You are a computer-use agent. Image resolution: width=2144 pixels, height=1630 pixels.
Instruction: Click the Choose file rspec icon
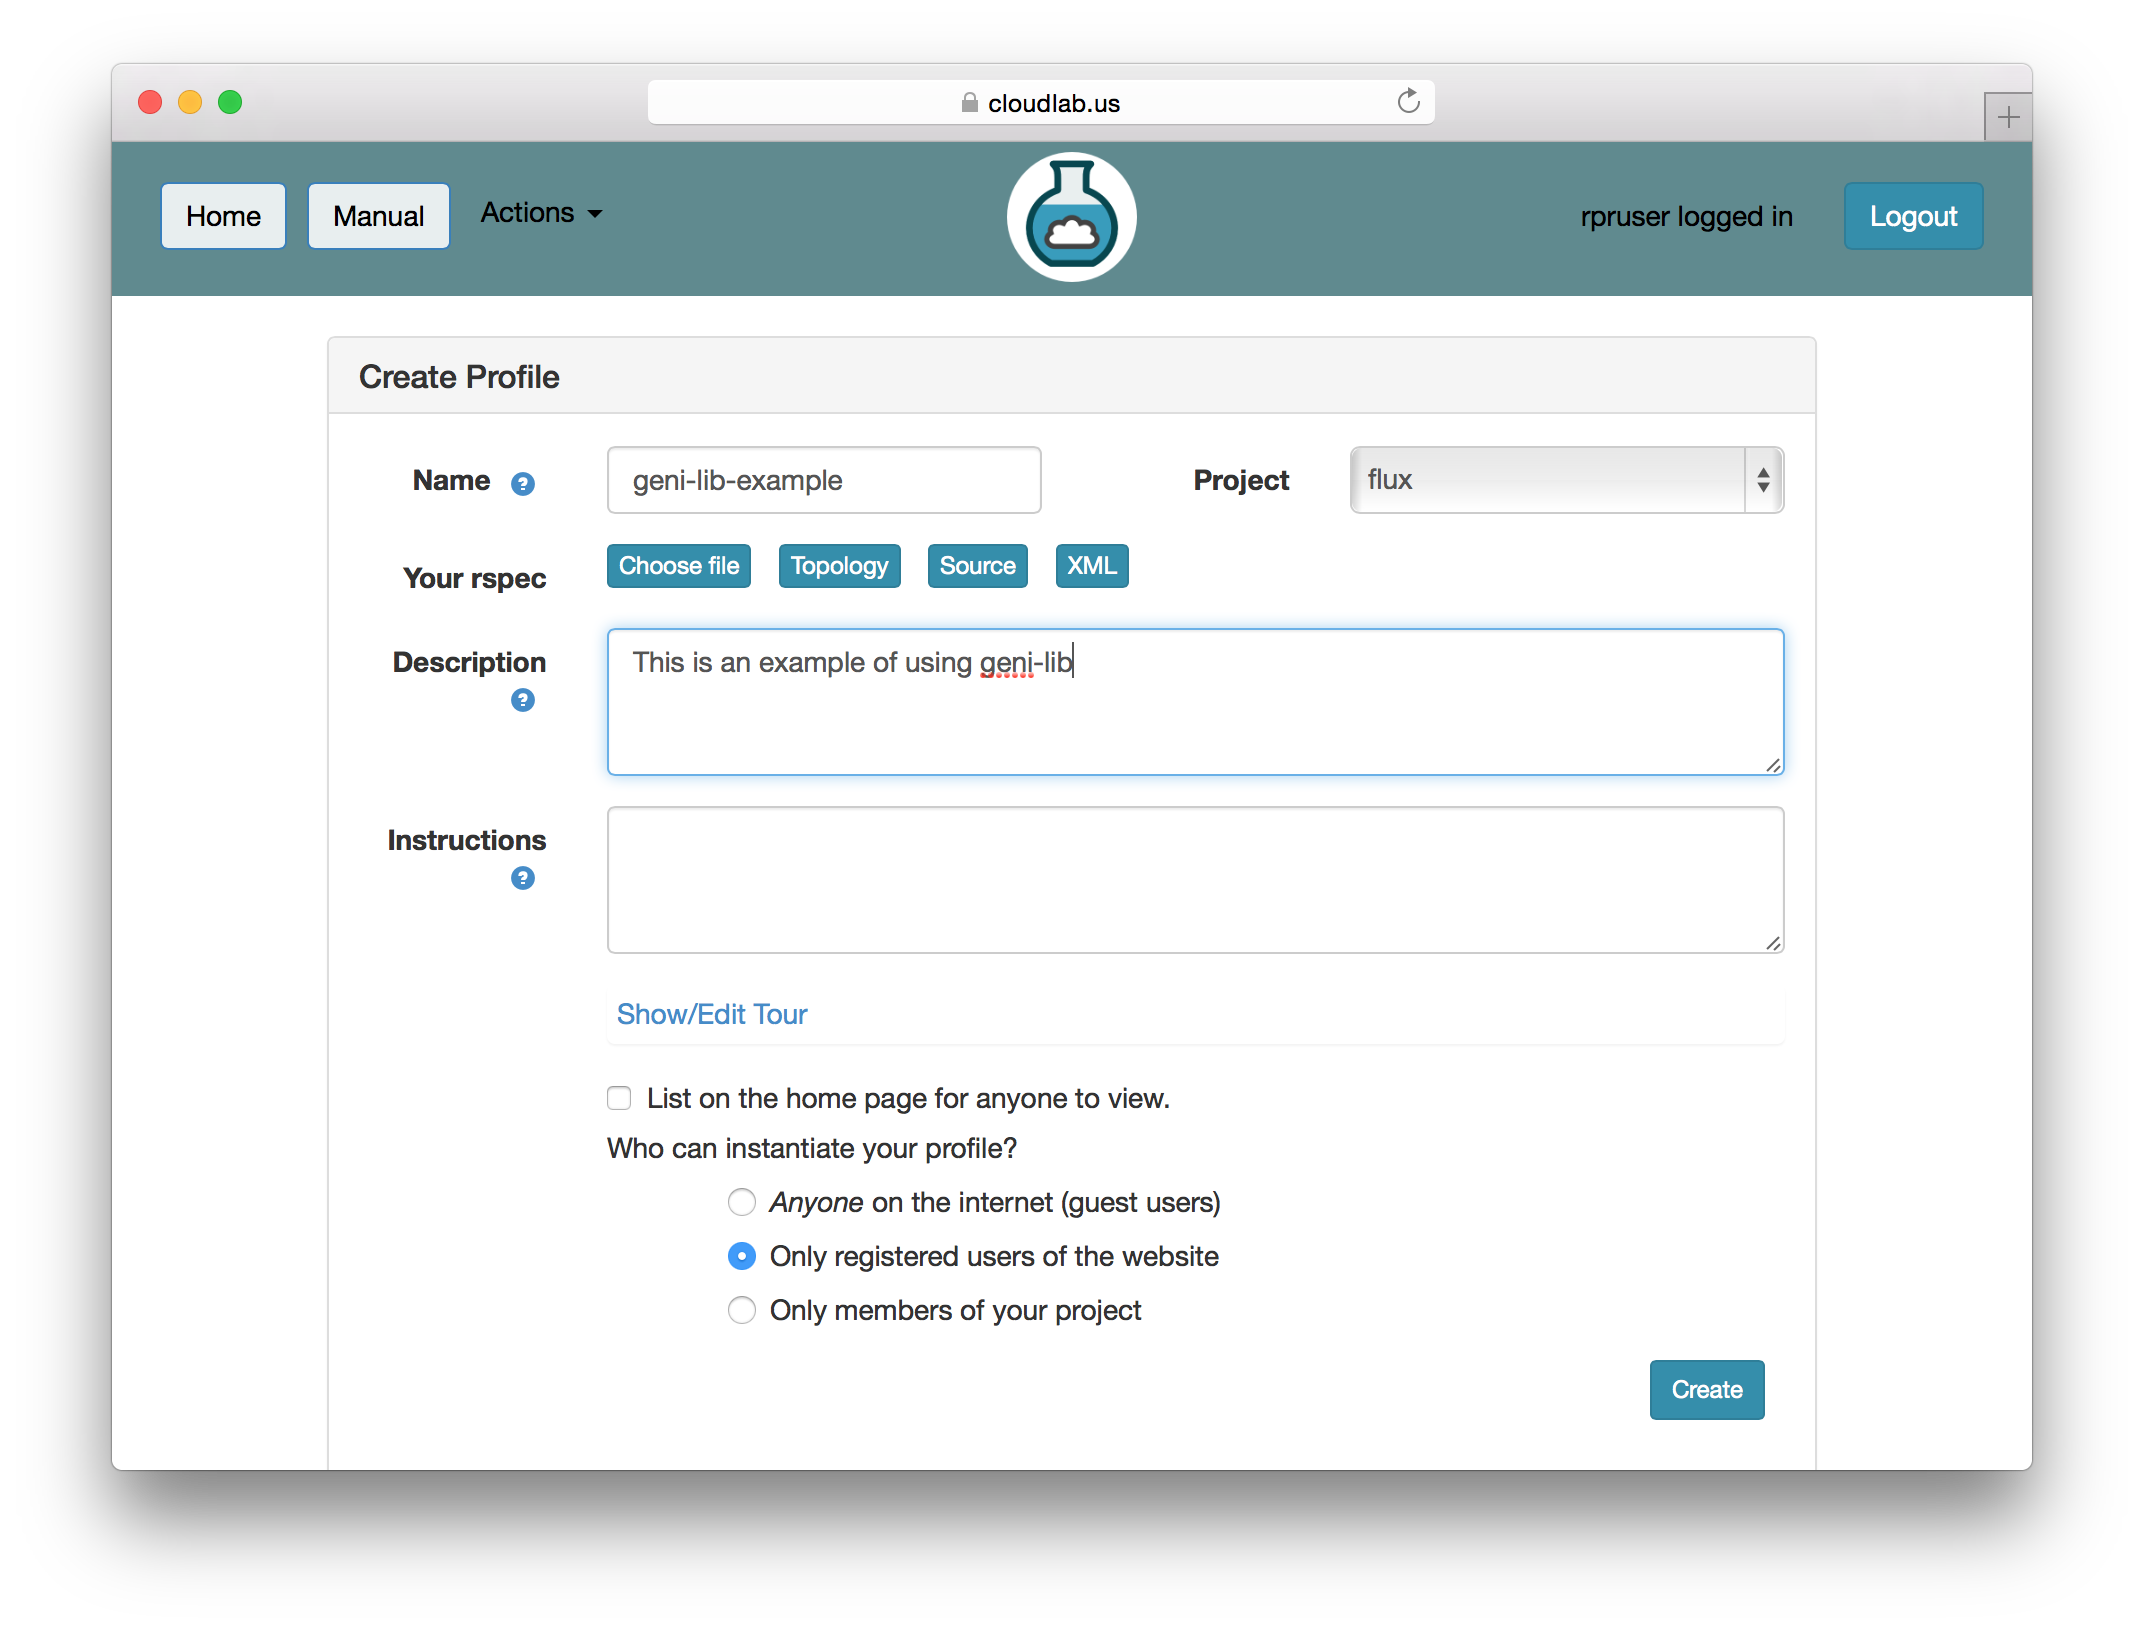click(678, 565)
